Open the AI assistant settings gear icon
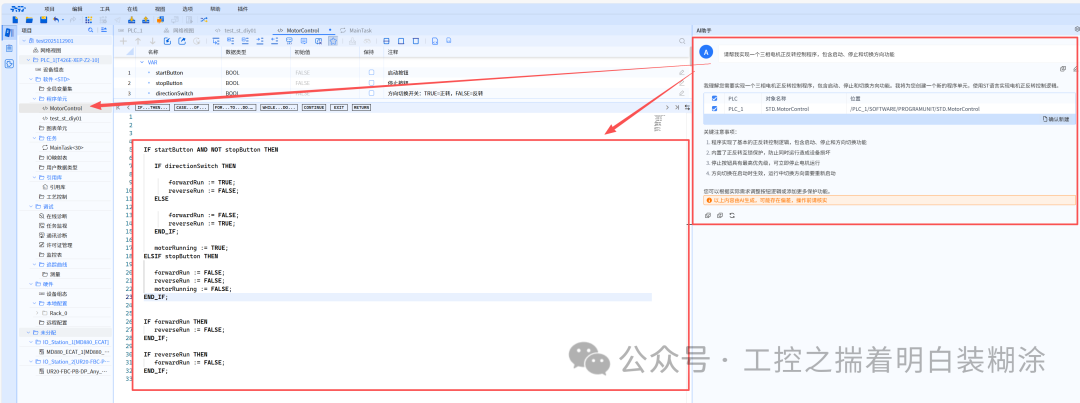 [x=1077, y=29]
